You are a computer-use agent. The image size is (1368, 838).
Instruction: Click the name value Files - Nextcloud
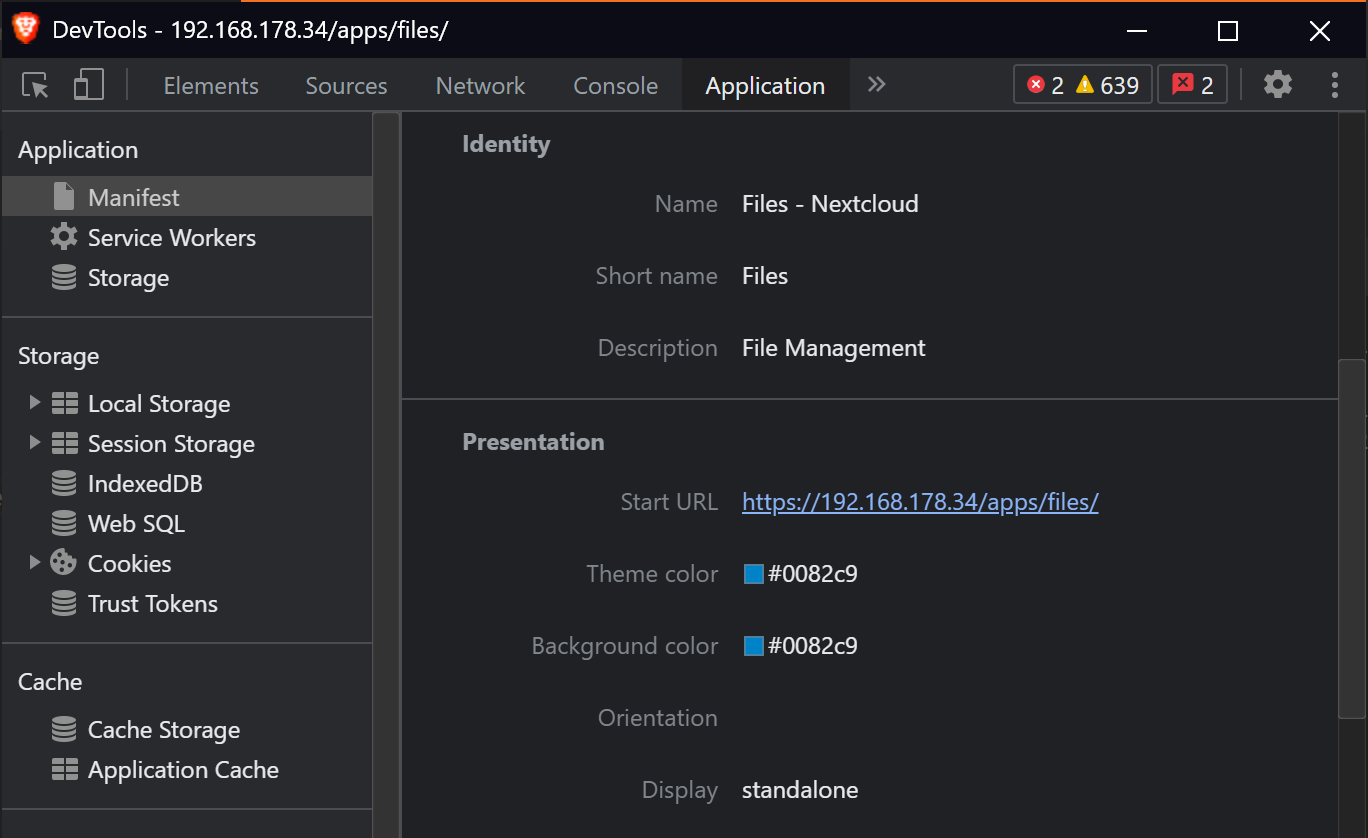pyautogui.click(x=830, y=204)
